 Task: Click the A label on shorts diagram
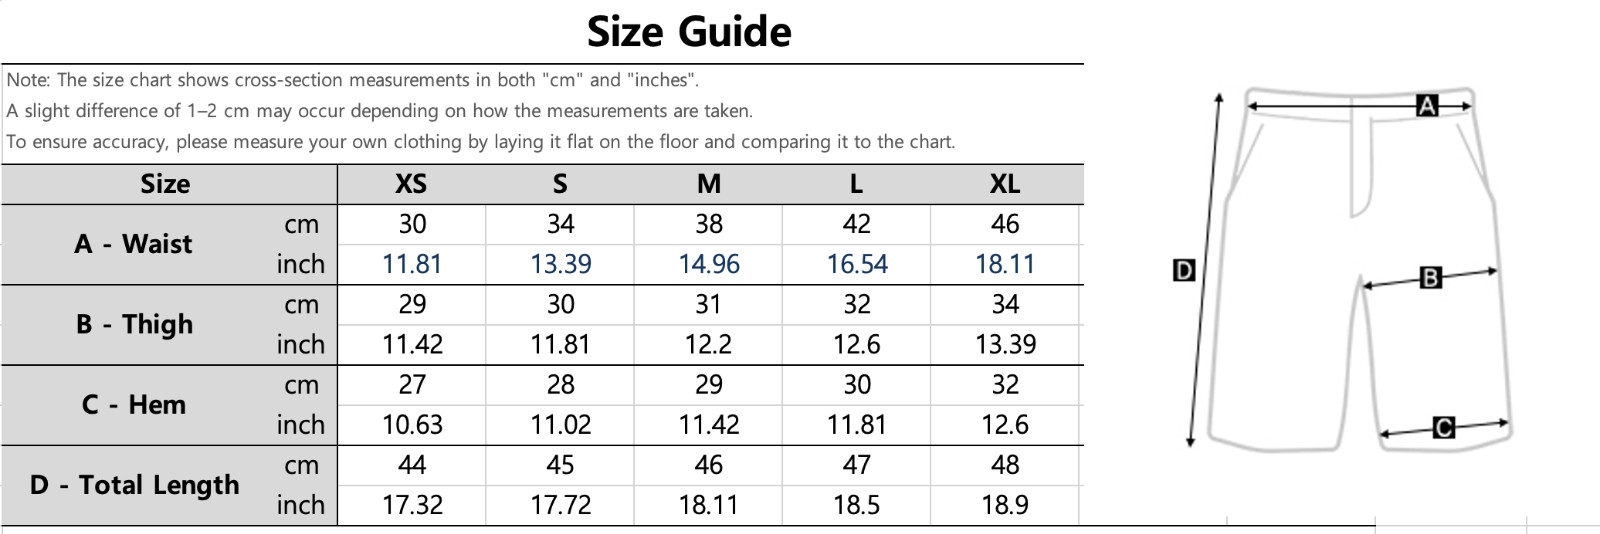click(x=1427, y=105)
